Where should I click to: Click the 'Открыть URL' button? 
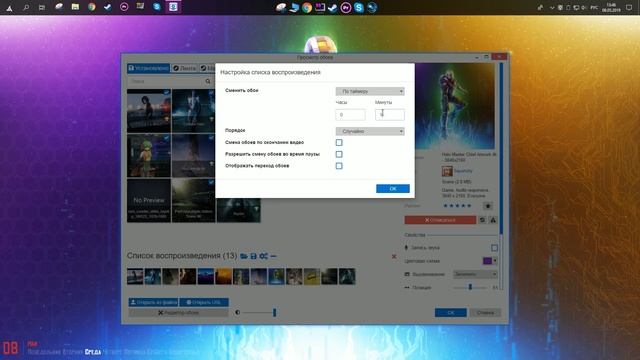click(204, 302)
